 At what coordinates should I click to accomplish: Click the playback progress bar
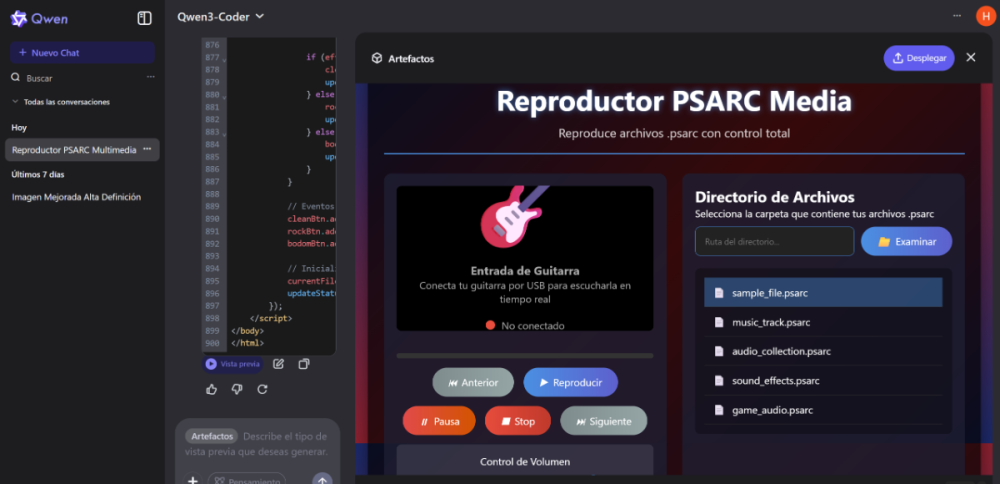524,355
